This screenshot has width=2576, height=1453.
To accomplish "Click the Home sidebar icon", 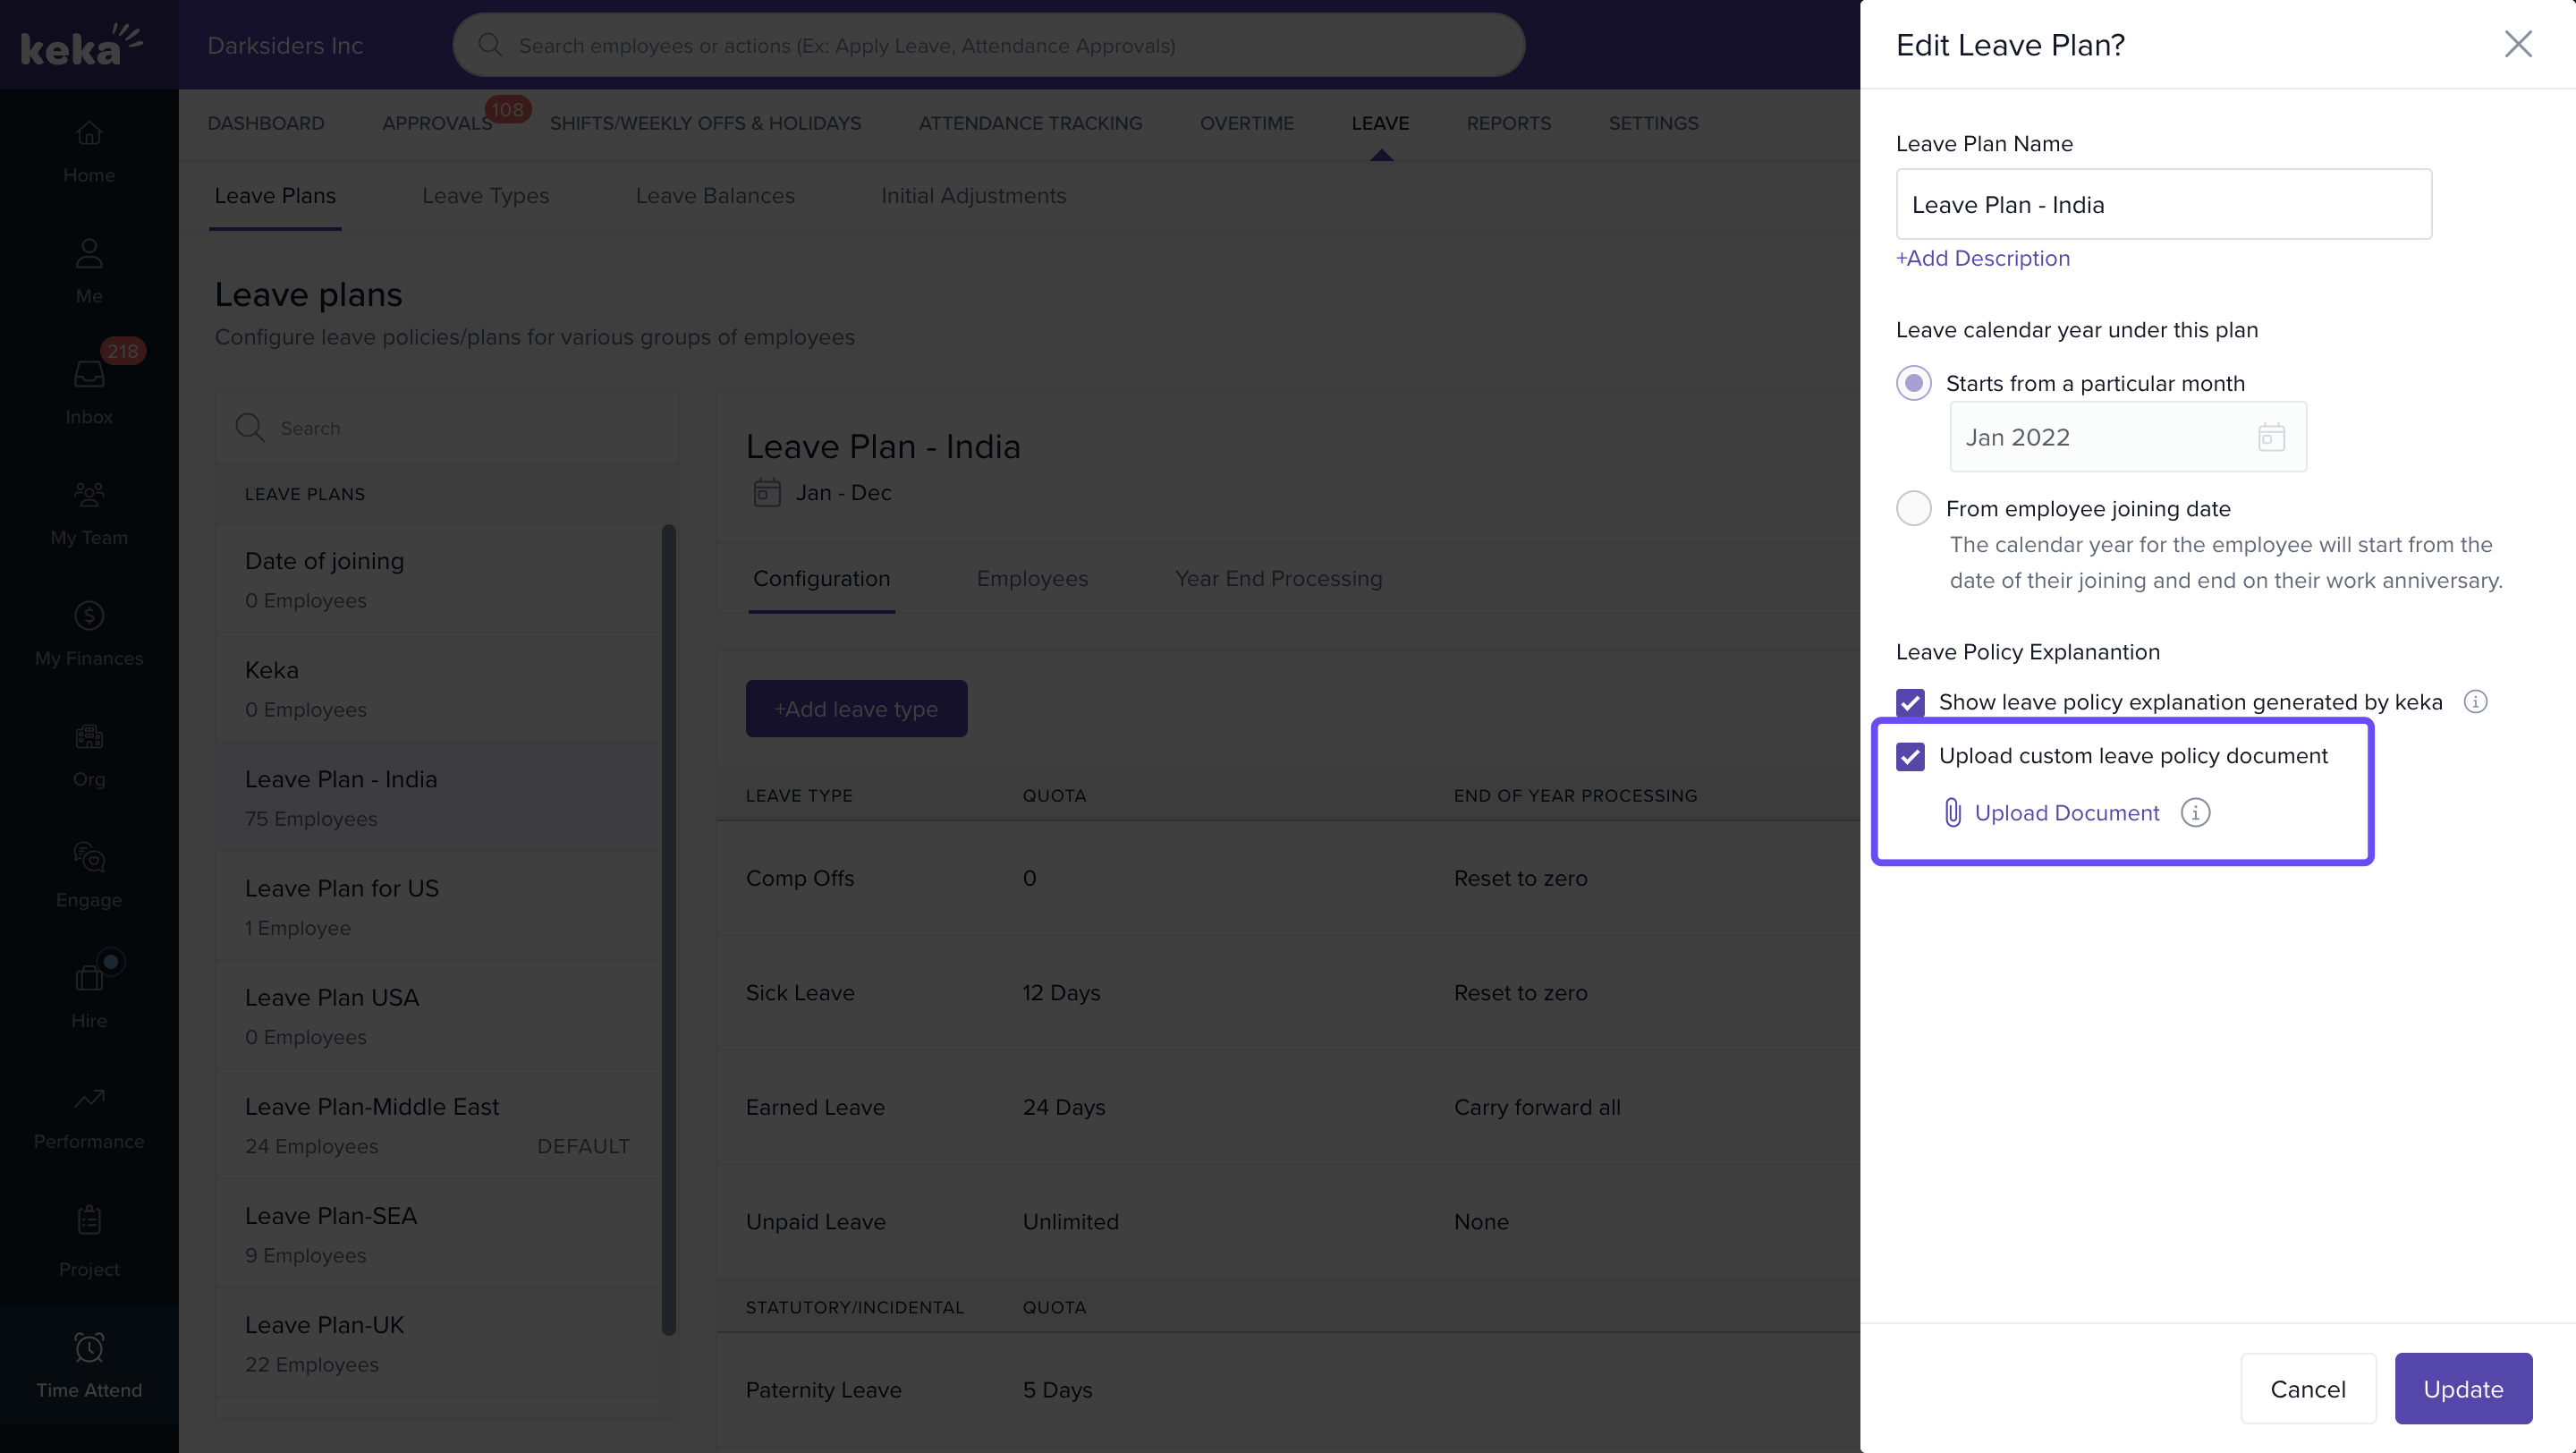I will (89, 133).
